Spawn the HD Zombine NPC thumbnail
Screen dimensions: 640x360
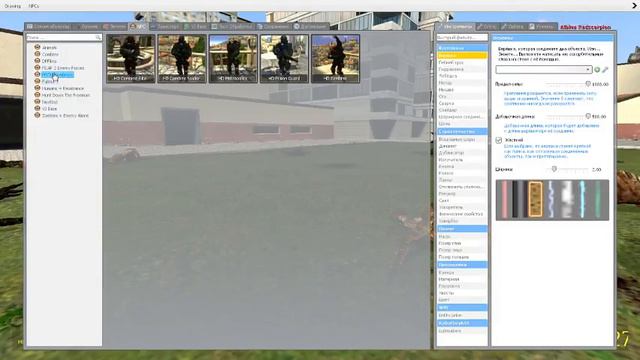pyautogui.click(x=336, y=58)
